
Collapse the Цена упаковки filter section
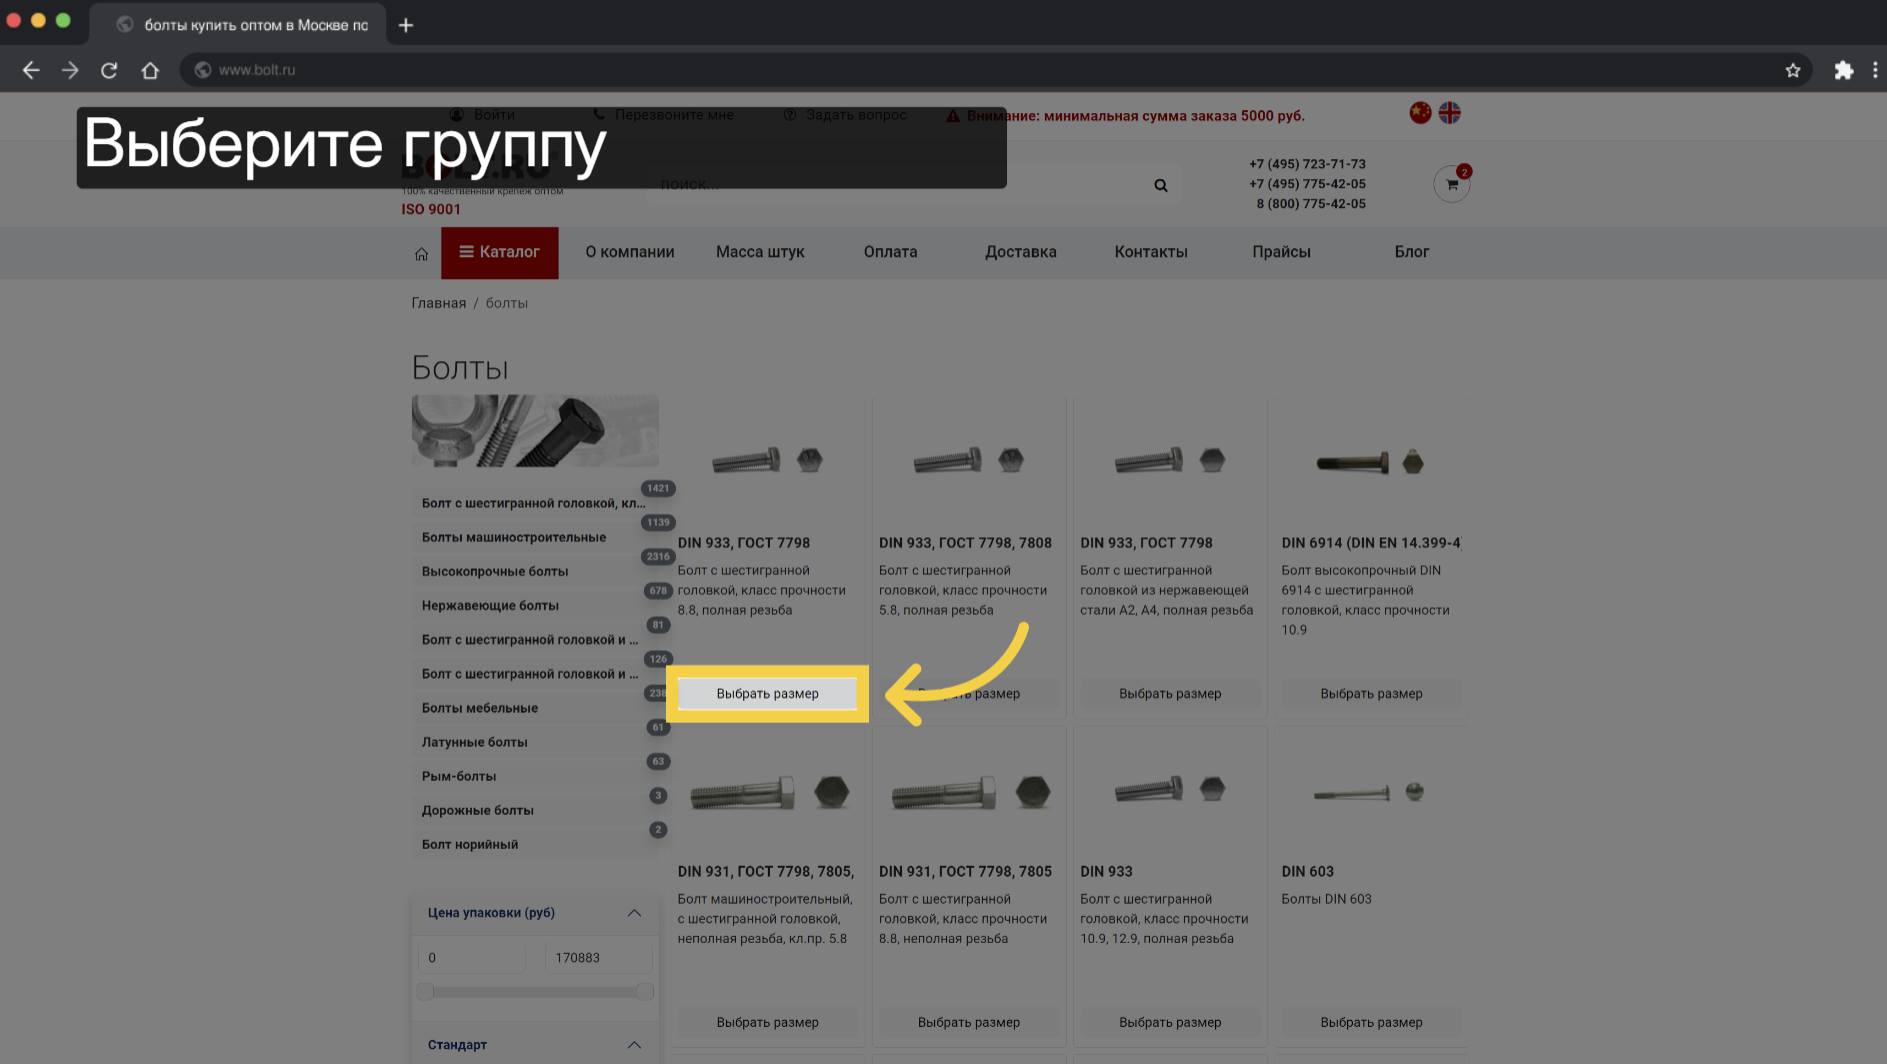[634, 913]
